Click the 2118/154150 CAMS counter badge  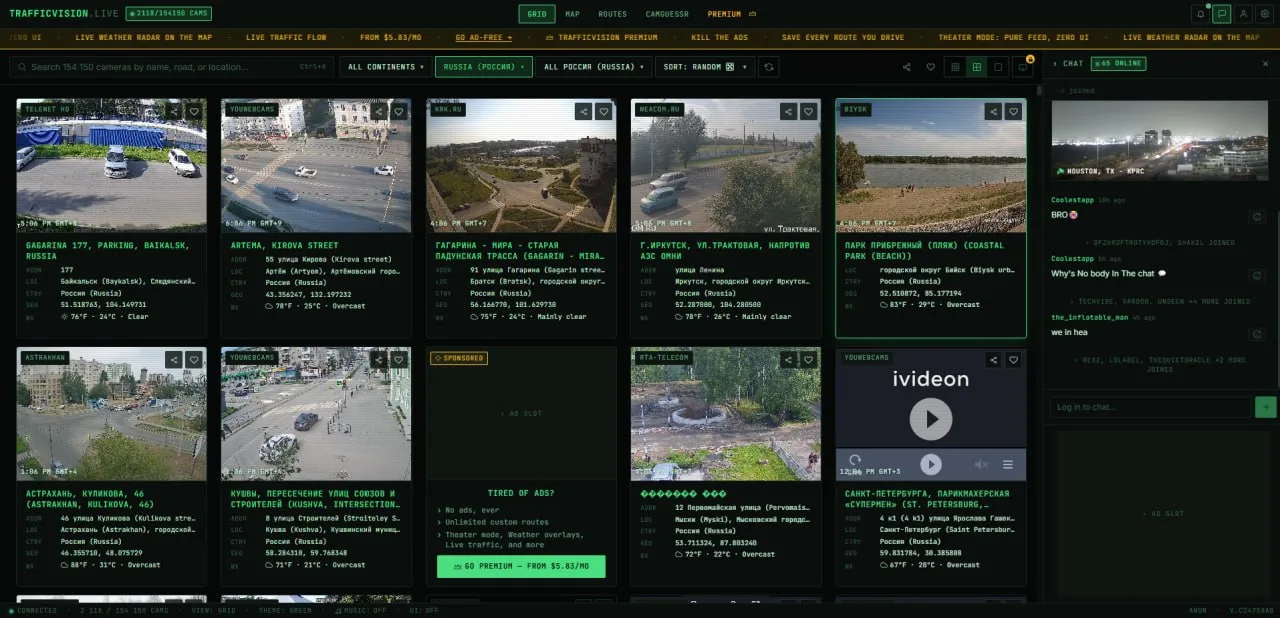click(x=167, y=14)
